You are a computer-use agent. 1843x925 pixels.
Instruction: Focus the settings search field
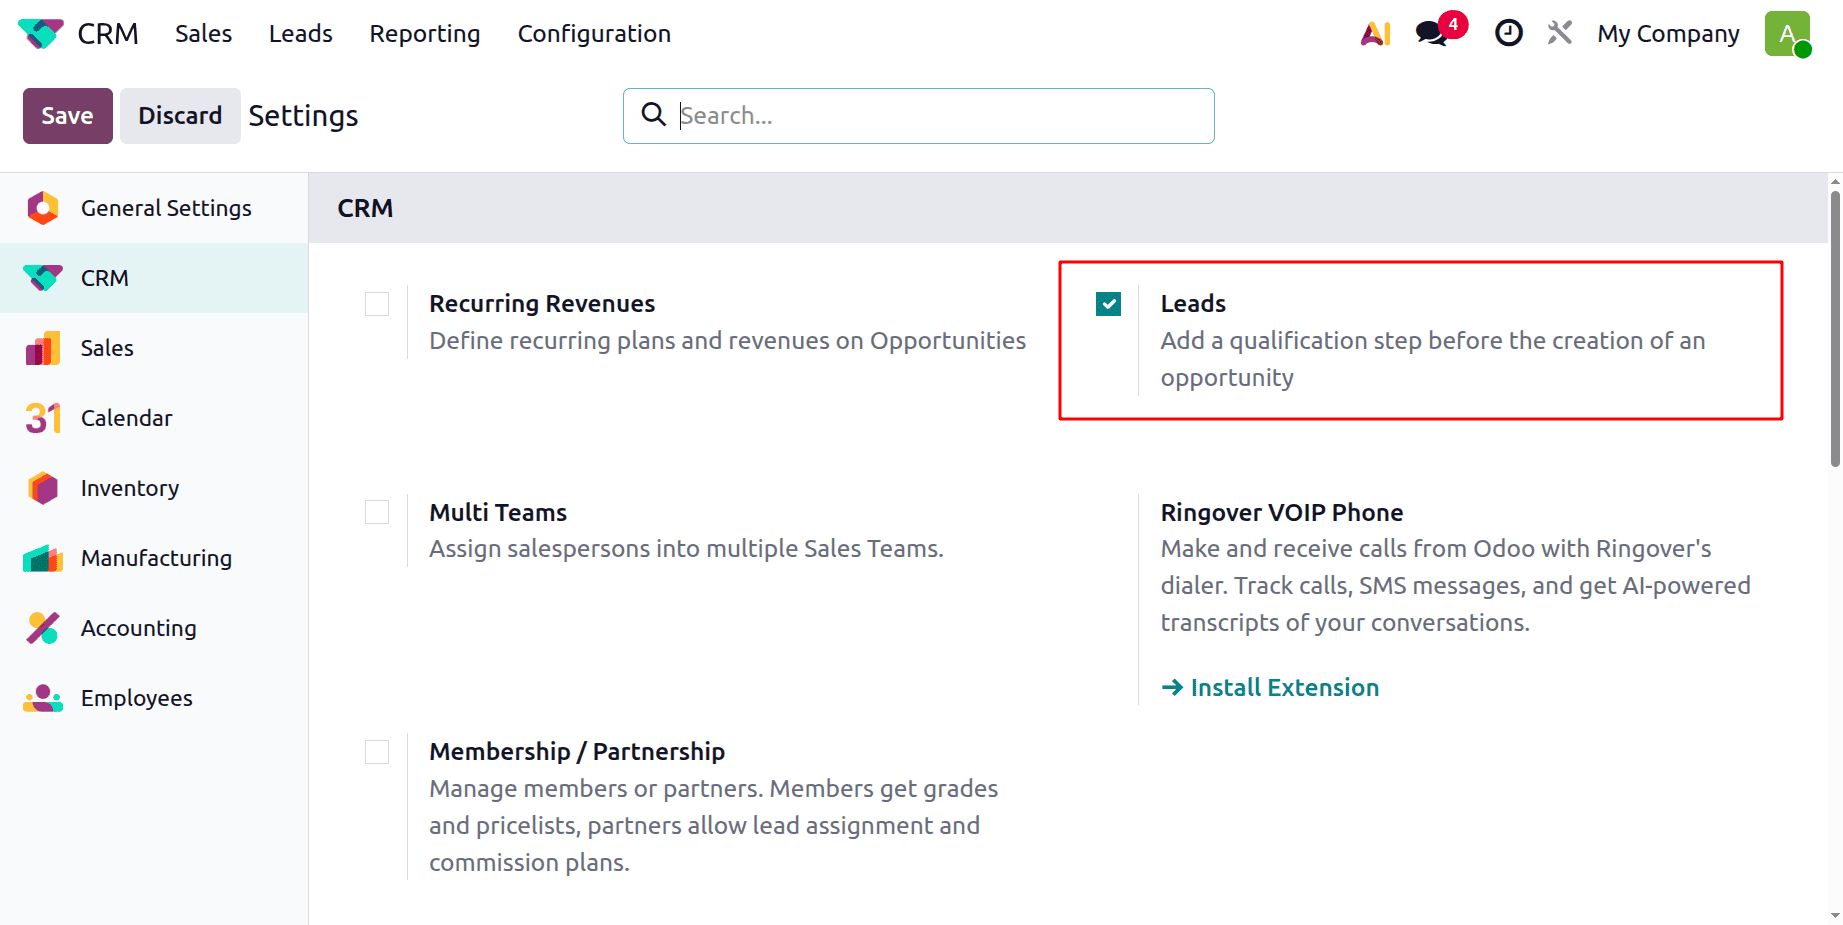click(x=918, y=116)
